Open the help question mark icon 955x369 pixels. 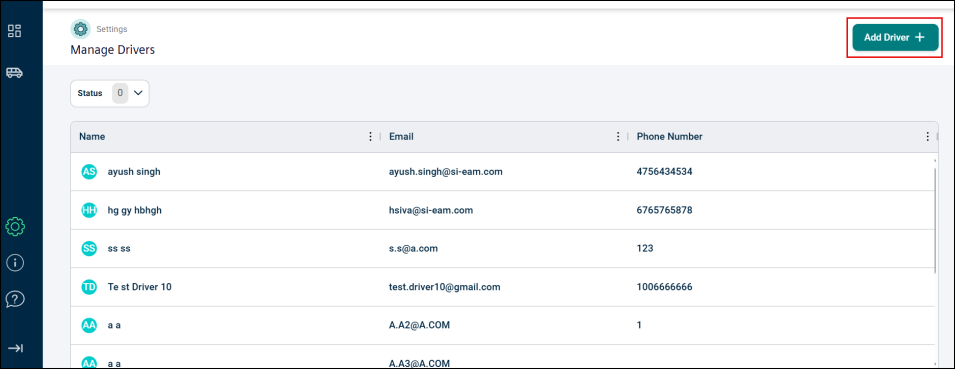[15, 299]
